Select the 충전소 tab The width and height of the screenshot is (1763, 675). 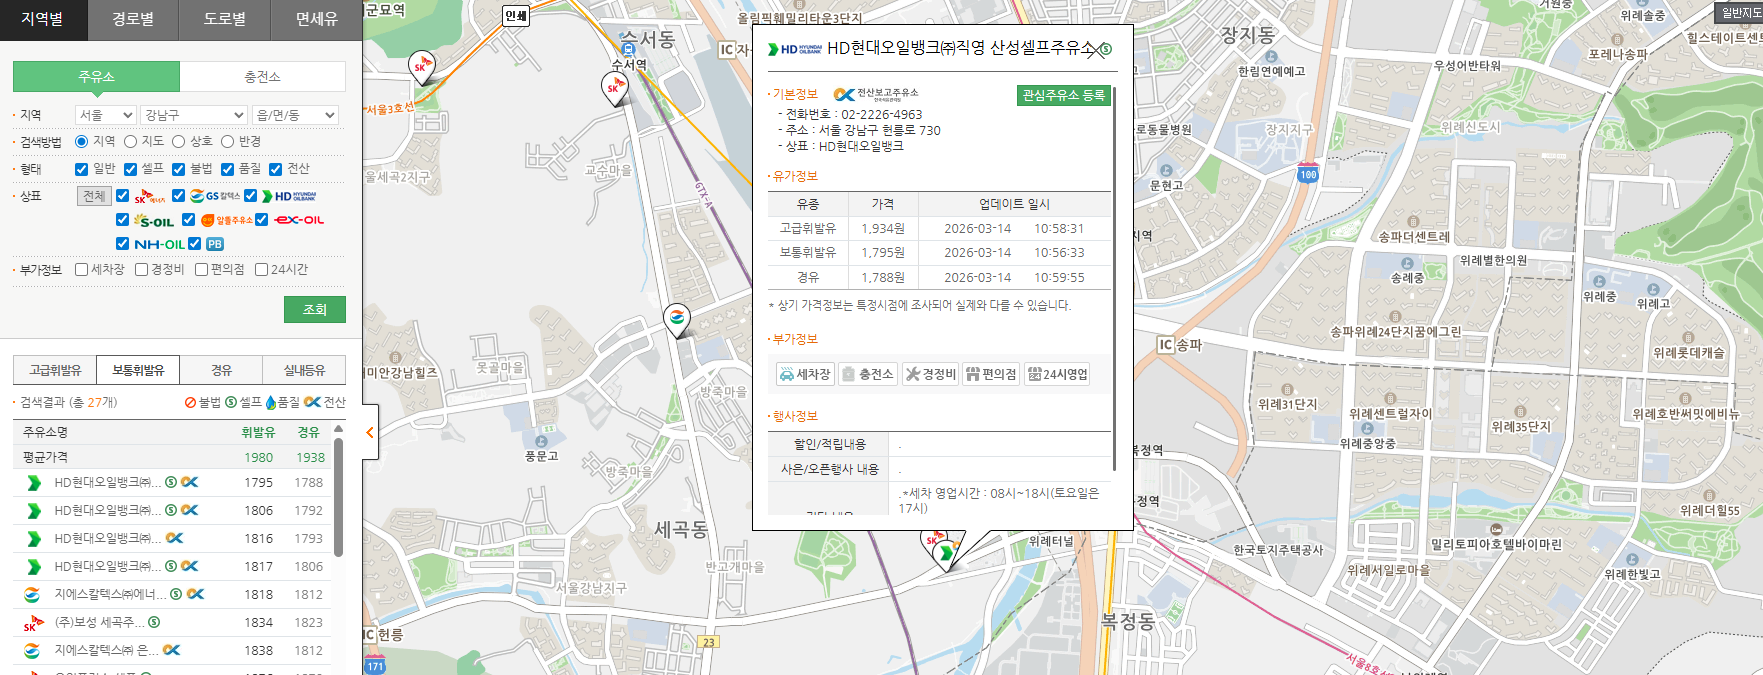click(x=263, y=76)
